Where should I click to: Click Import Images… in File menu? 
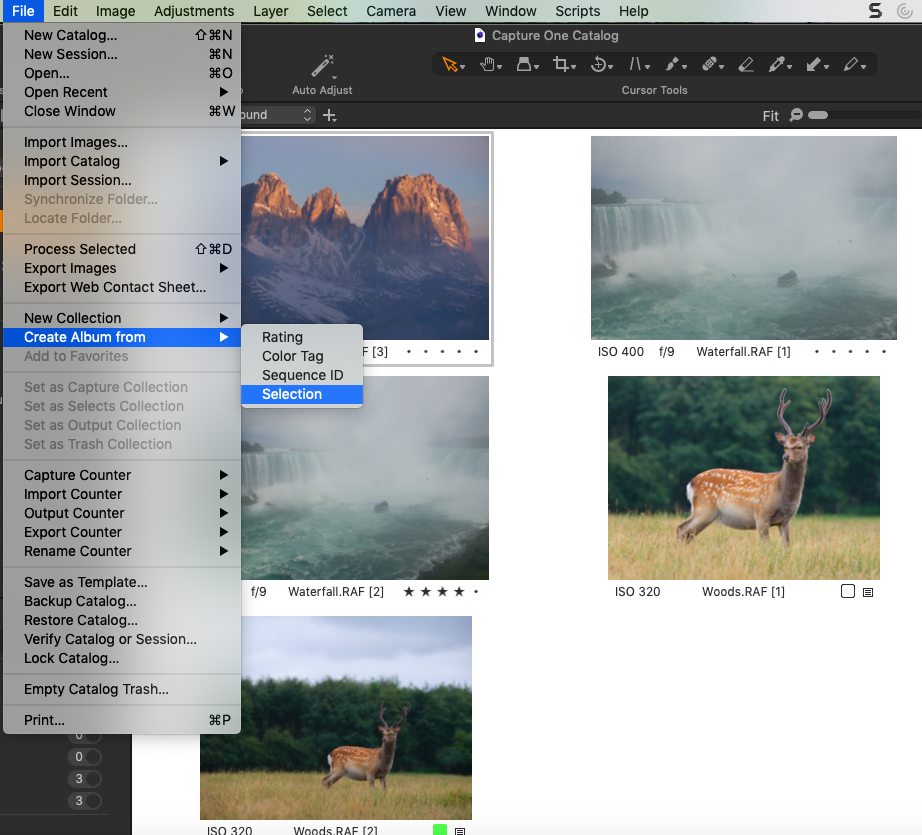pos(122,142)
